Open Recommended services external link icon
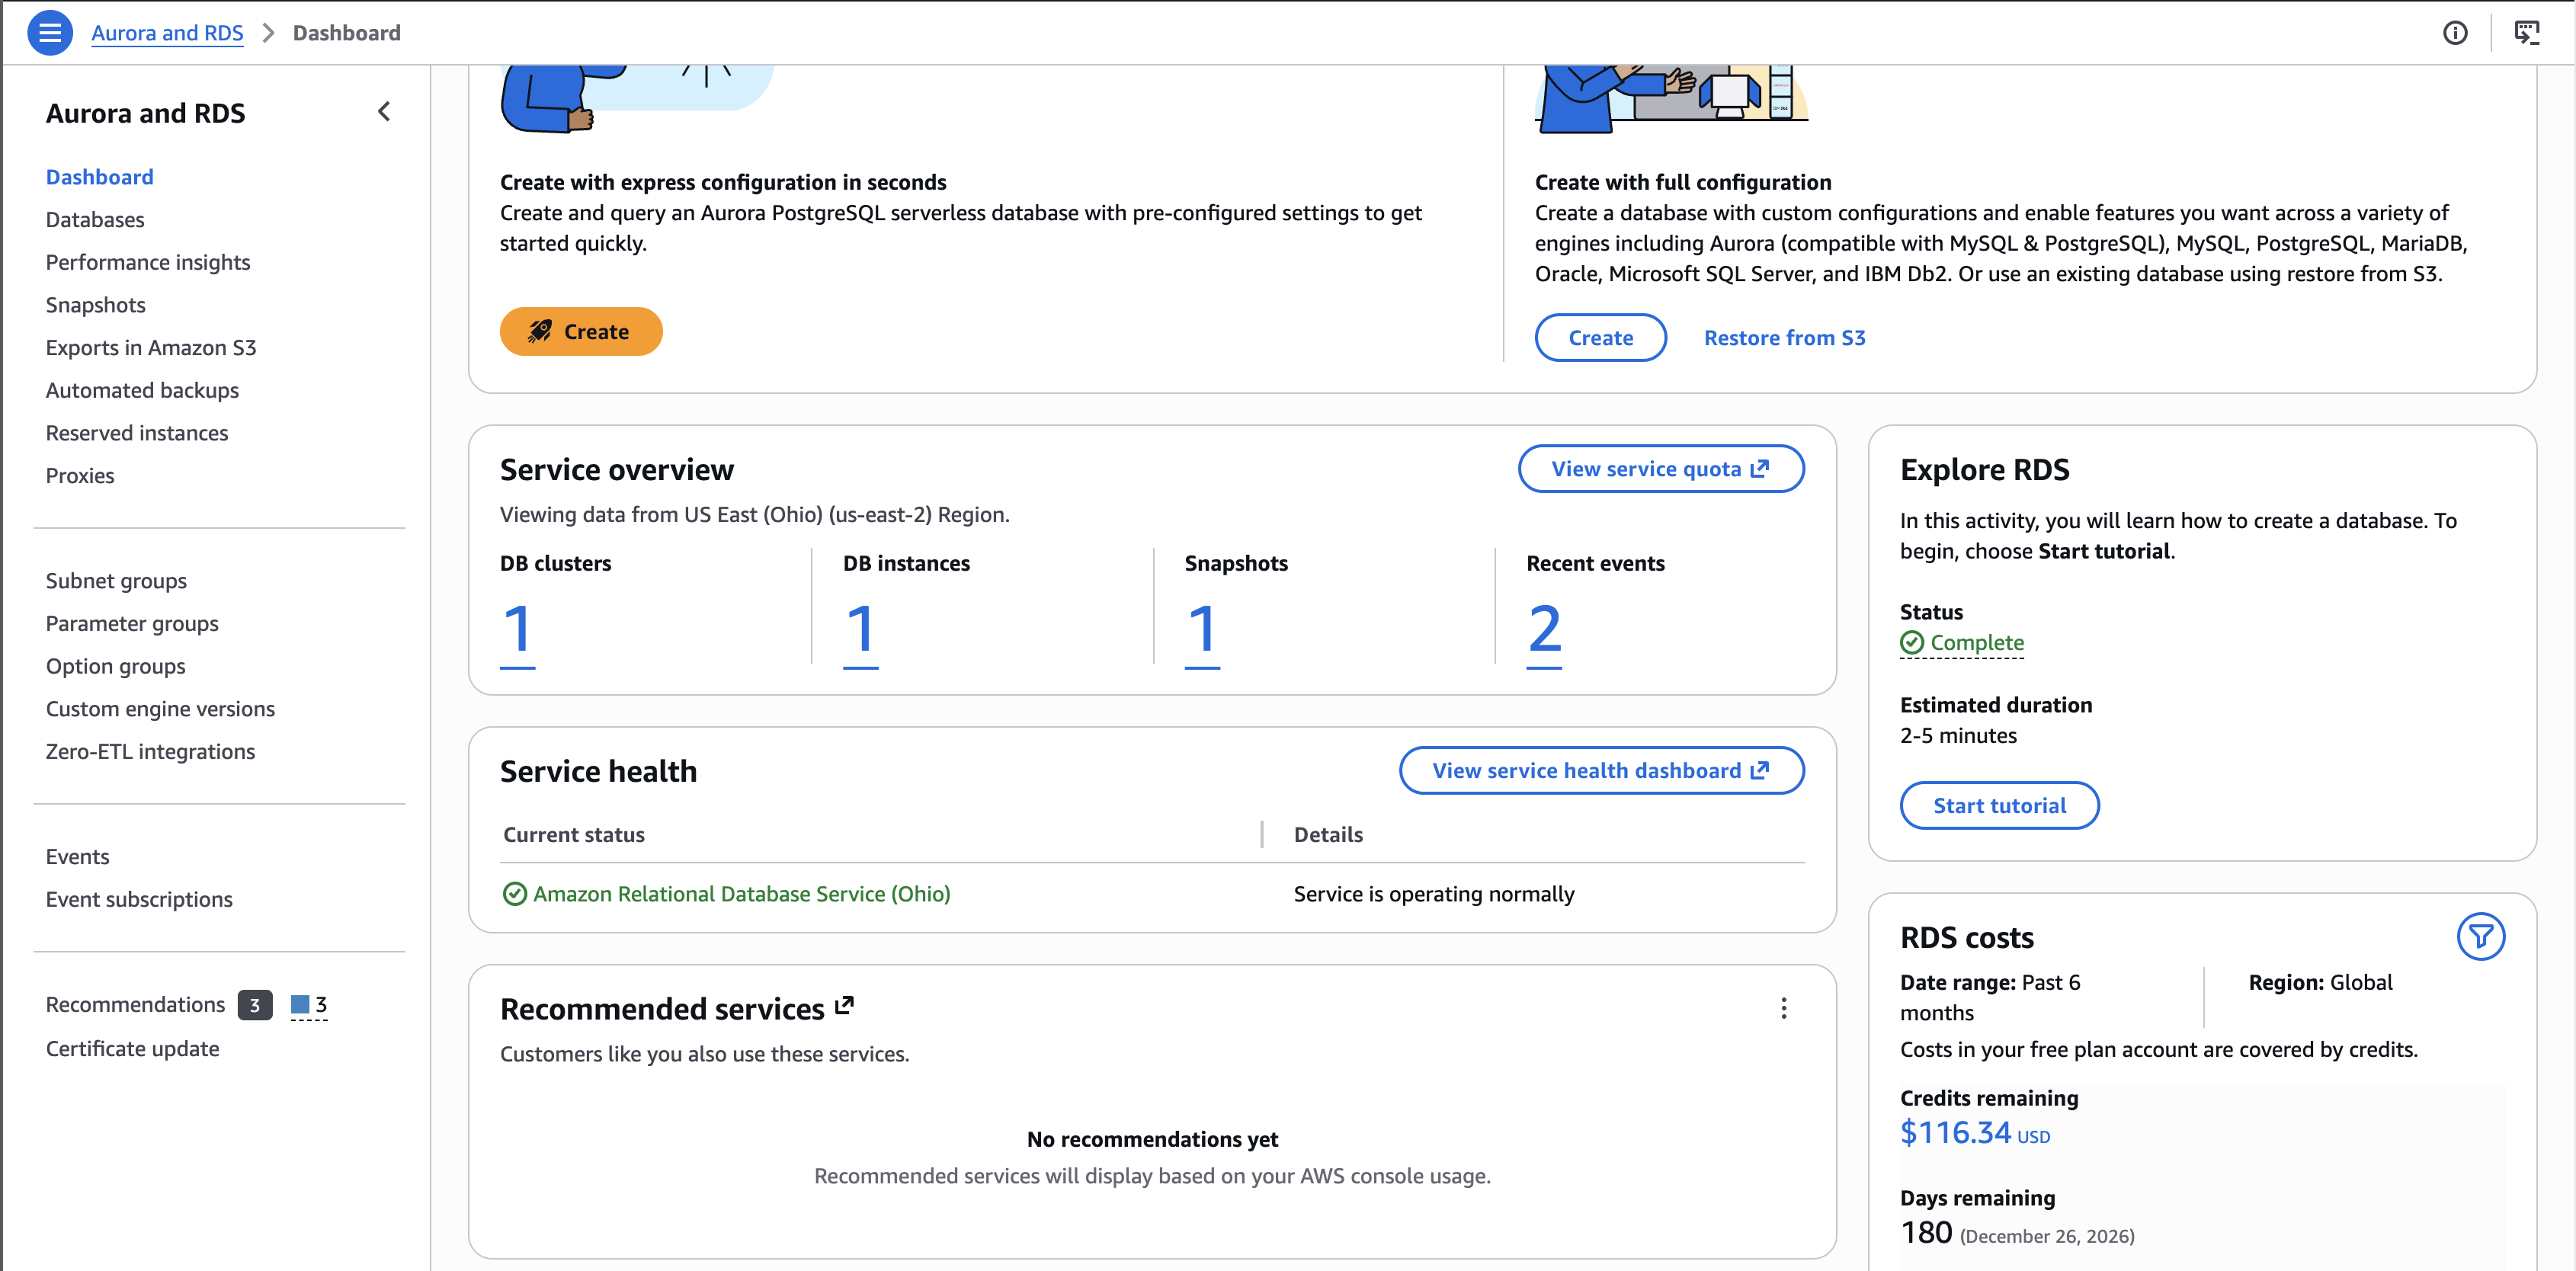This screenshot has width=2576, height=1271. (x=845, y=1005)
